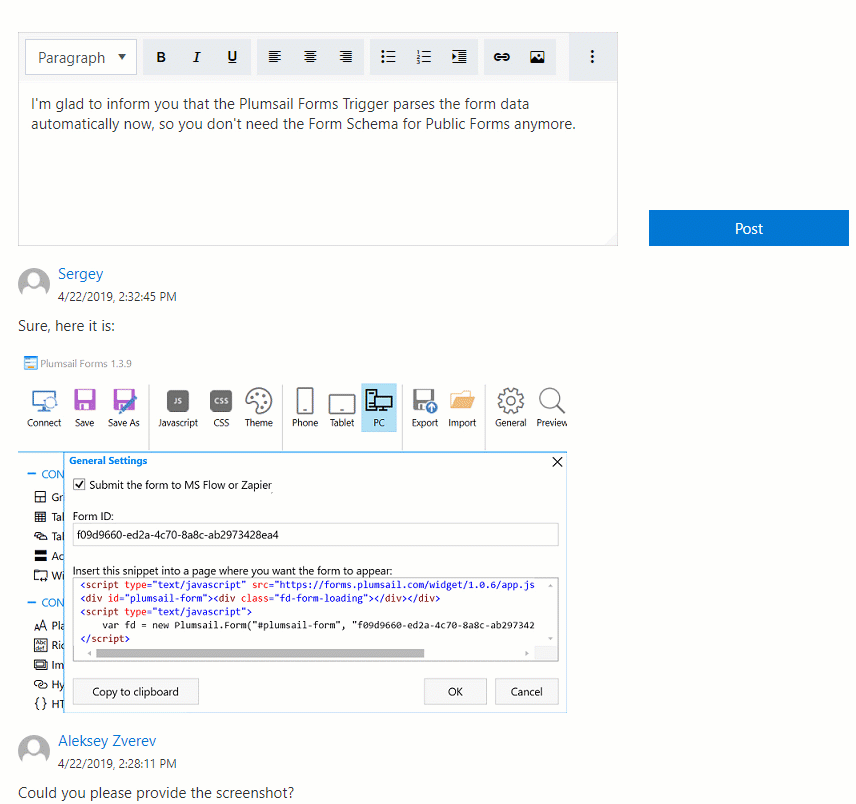
Task: Toggle bold formatting in editor toolbar
Action: 161,57
